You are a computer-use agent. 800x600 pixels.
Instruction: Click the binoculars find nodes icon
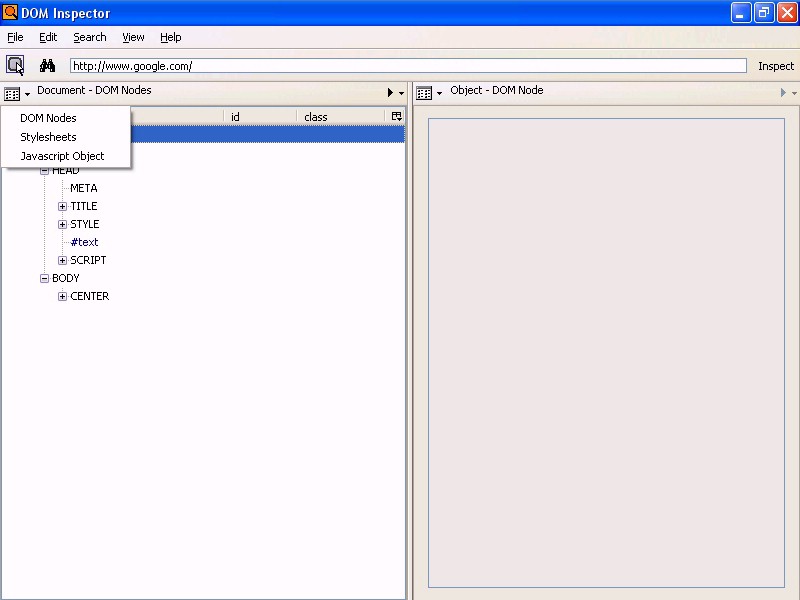click(47, 66)
